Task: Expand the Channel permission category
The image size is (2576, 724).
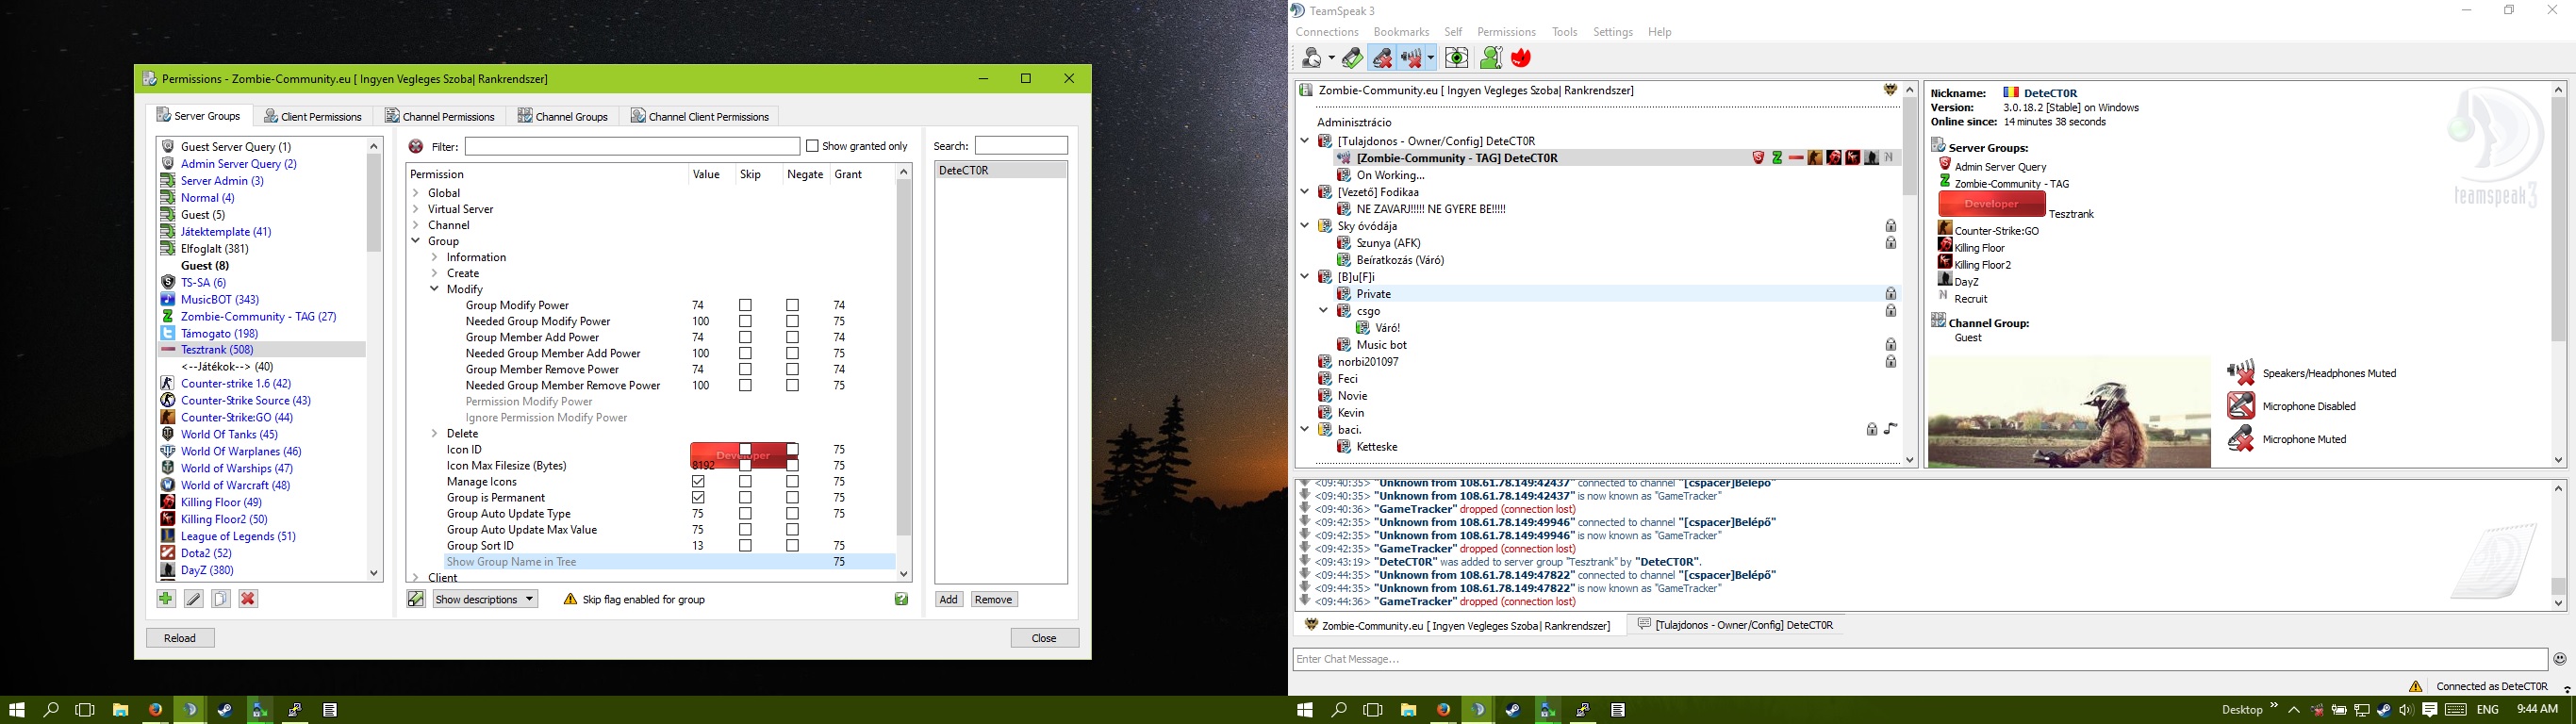Action: coord(416,225)
